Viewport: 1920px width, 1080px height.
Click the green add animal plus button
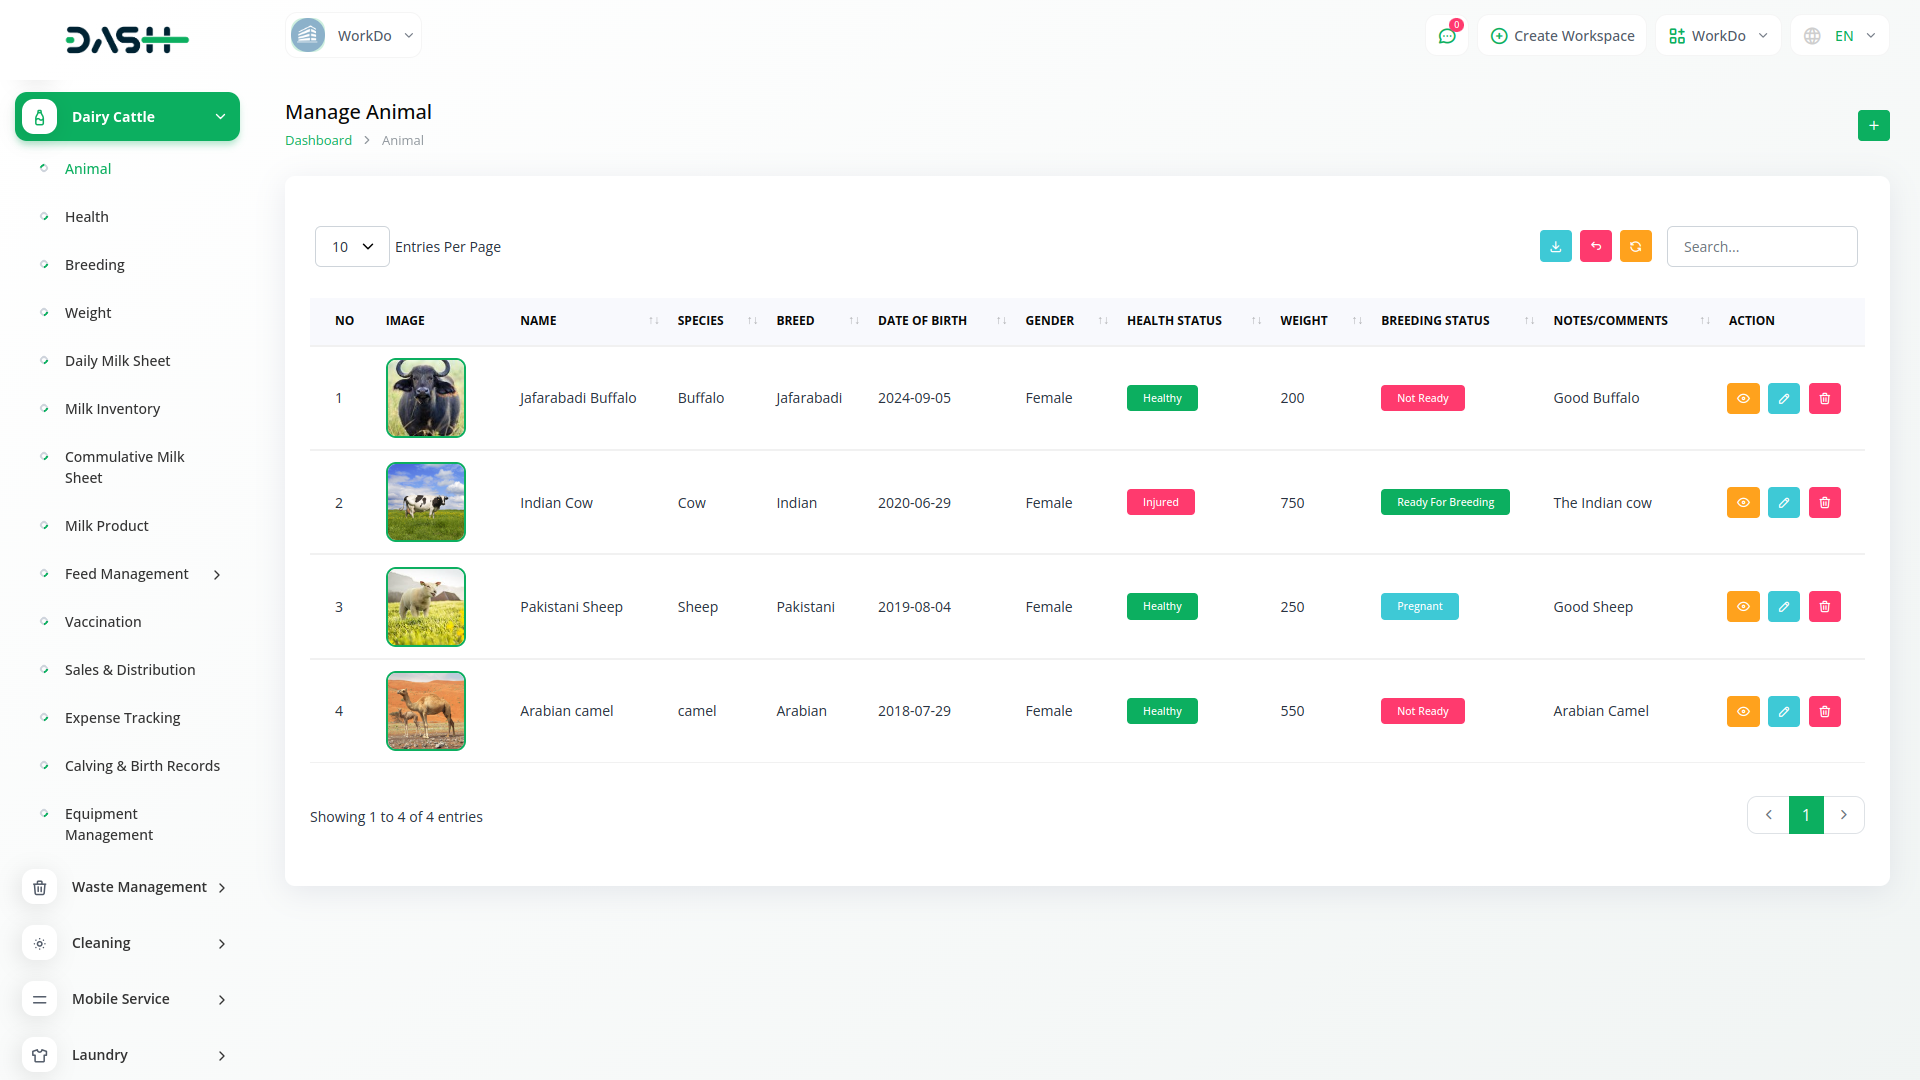1873,126
